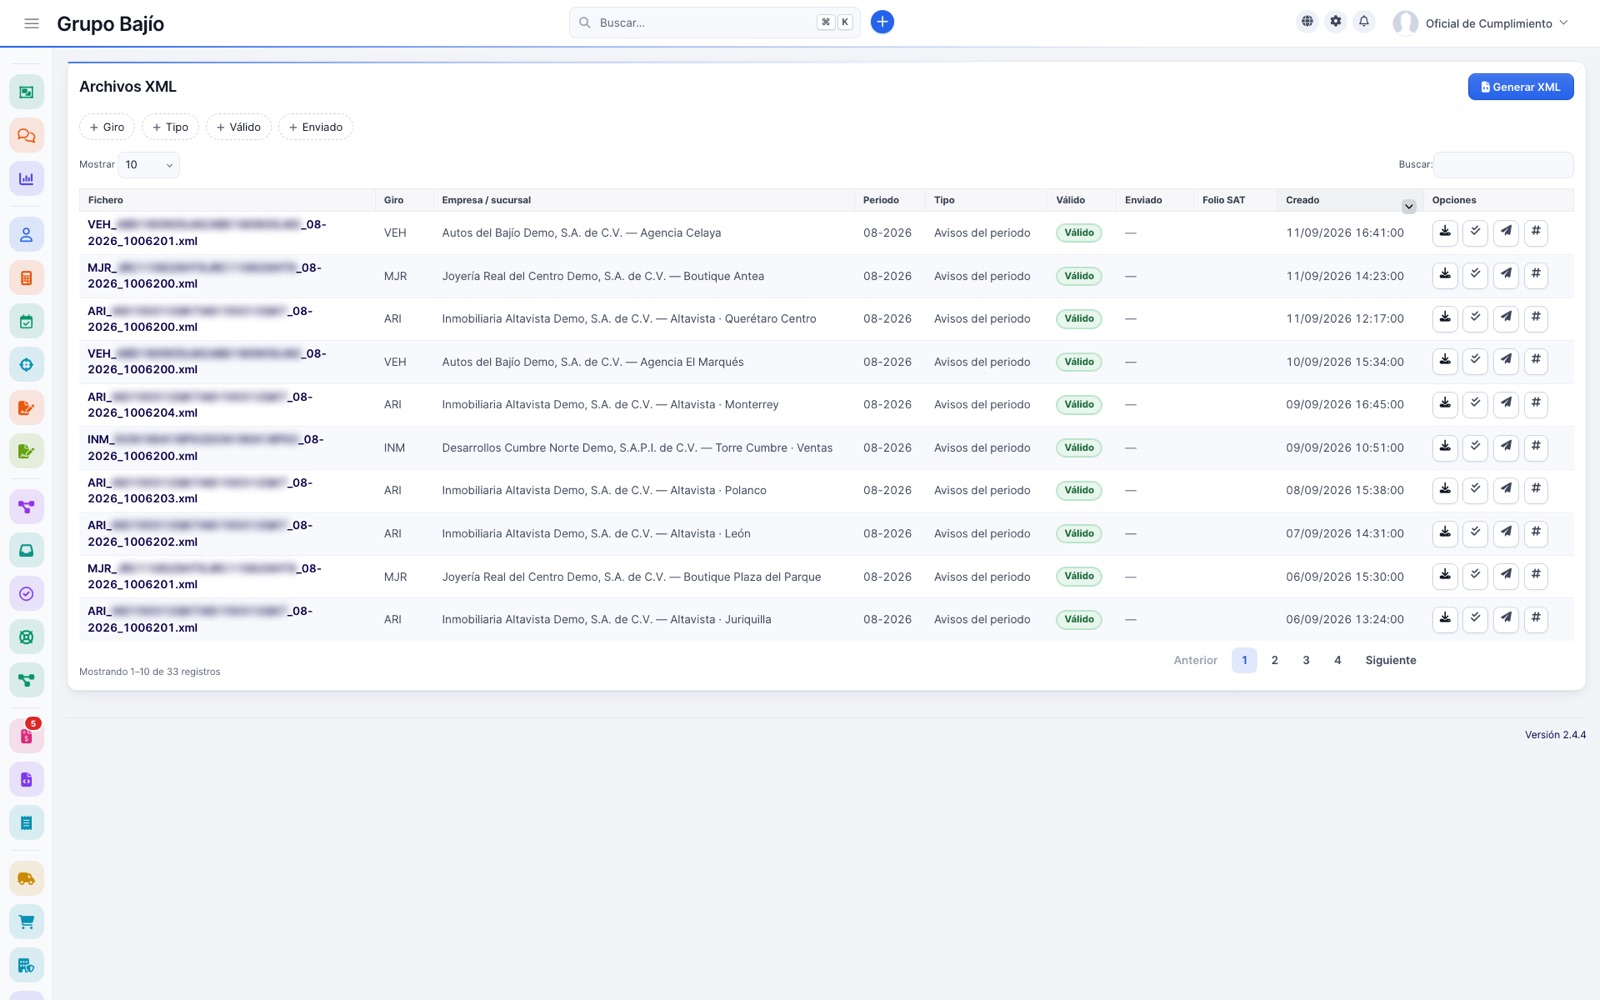This screenshot has height=1000, width=1600.
Task: Go to page 2 of results
Action: click(x=1274, y=660)
